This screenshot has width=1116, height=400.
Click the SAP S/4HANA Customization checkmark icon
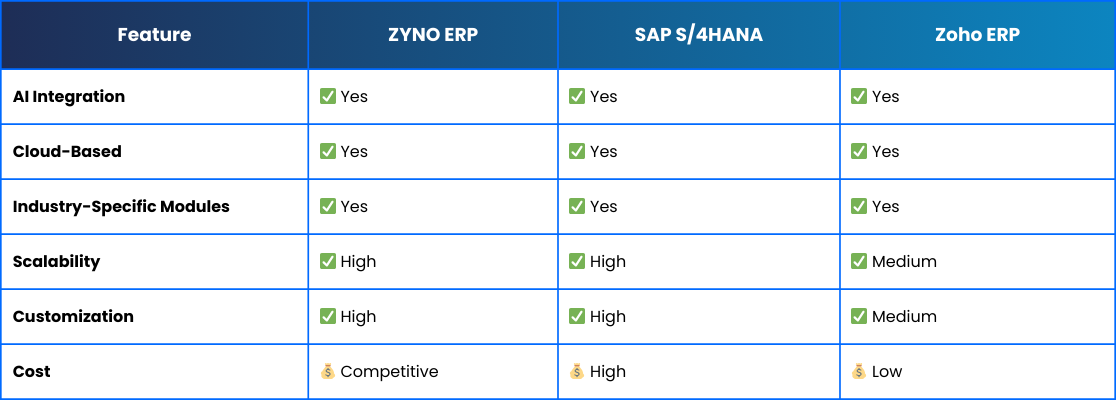[577, 316]
